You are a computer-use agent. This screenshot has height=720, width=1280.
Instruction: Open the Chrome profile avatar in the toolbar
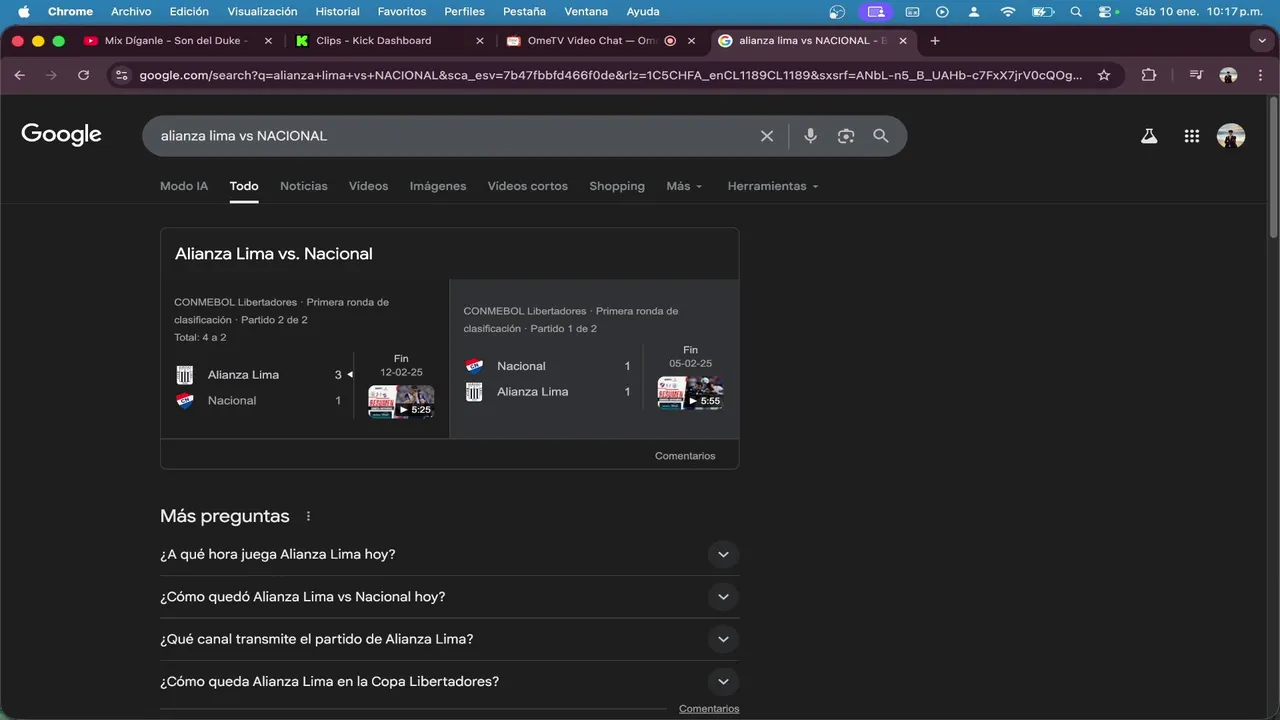[1229, 75]
